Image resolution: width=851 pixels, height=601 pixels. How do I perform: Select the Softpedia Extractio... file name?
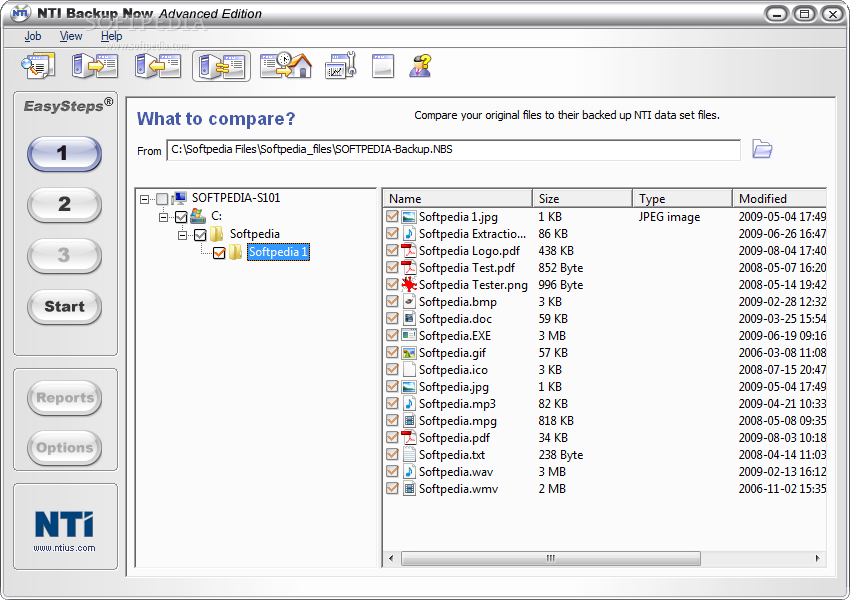pos(472,233)
